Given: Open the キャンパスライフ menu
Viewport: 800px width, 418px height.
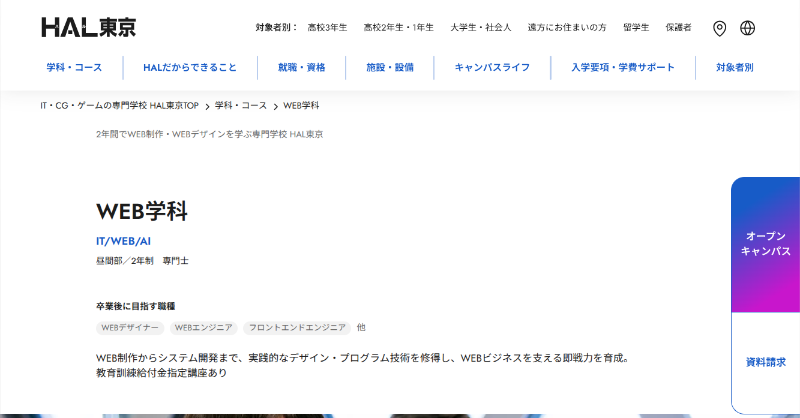Looking at the screenshot, I should [x=492, y=67].
